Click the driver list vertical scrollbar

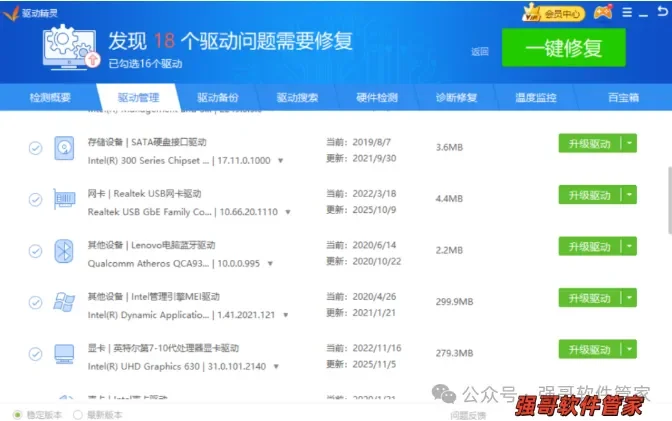(669, 200)
